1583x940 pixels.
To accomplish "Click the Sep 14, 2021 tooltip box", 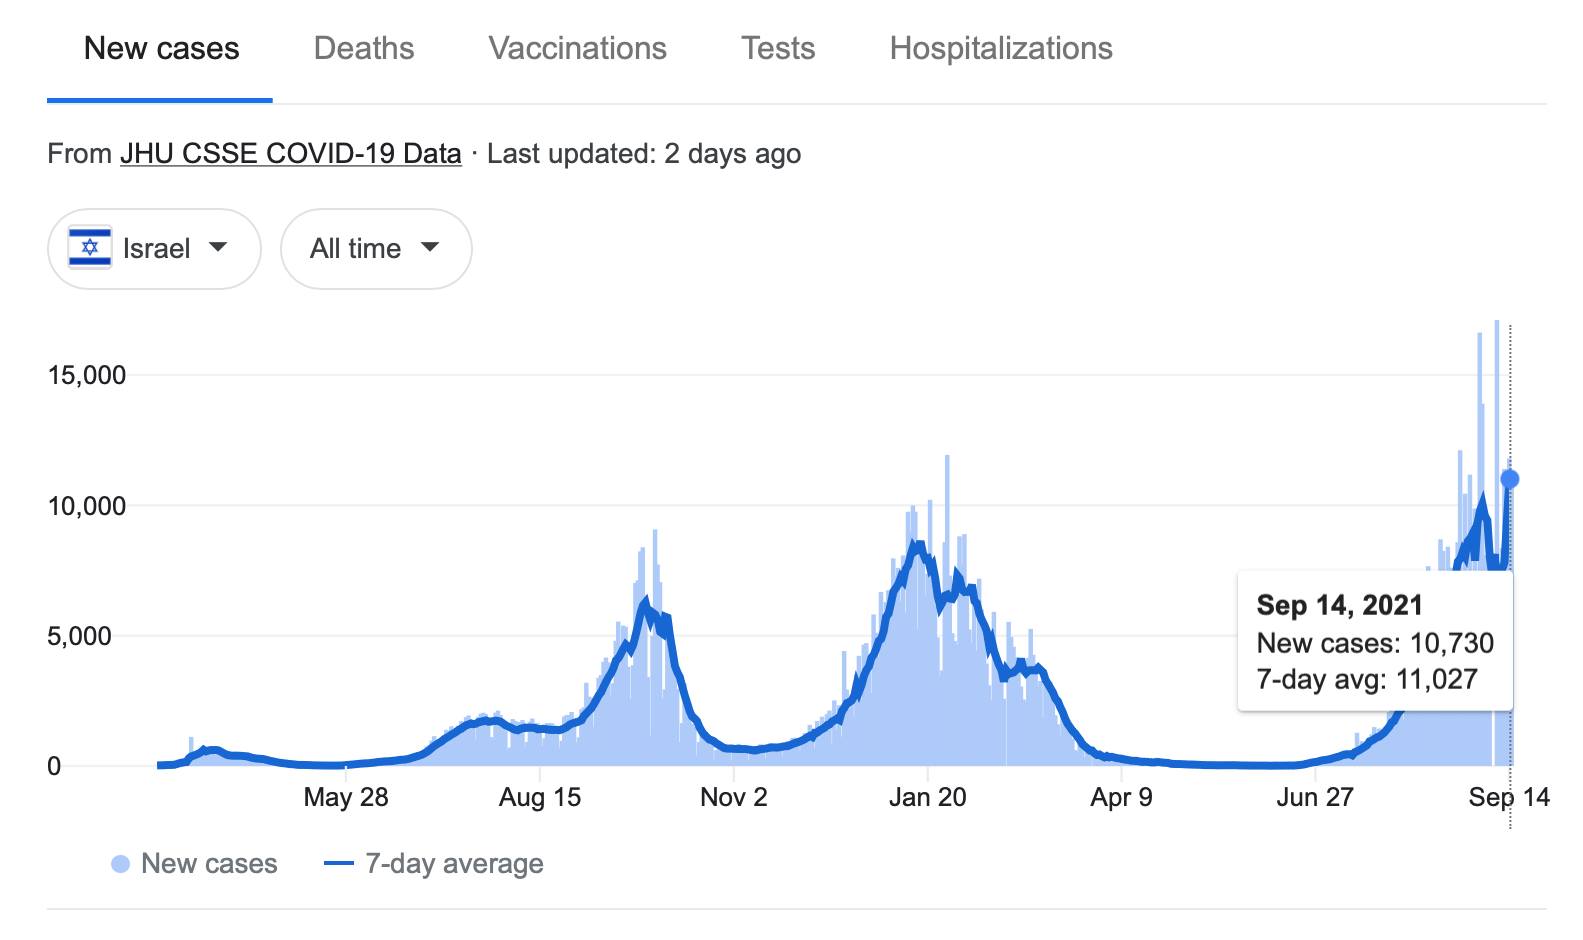I will pos(1374,642).
